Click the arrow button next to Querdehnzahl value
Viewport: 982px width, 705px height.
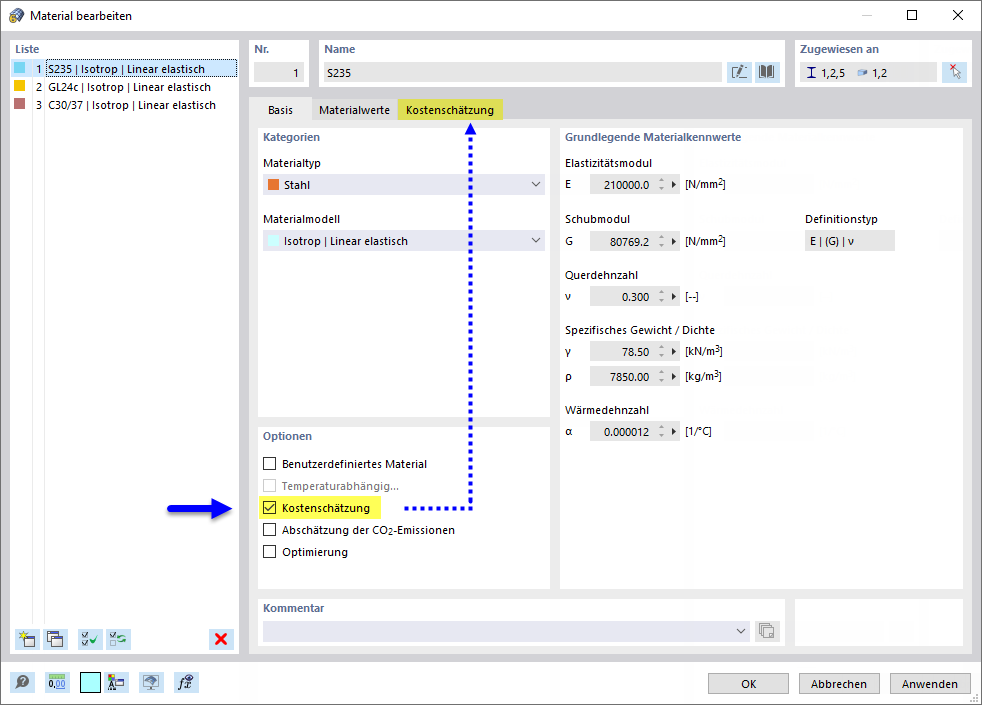[x=674, y=297]
